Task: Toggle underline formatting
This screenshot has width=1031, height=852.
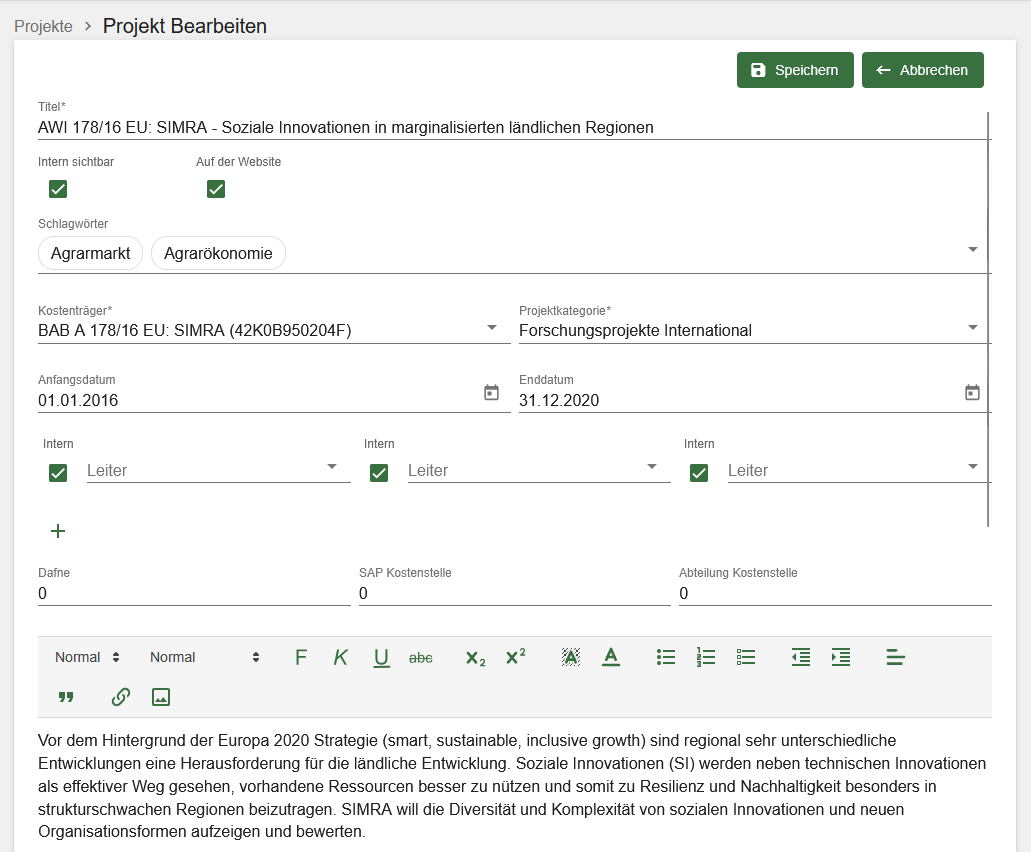Action: point(381,657)
